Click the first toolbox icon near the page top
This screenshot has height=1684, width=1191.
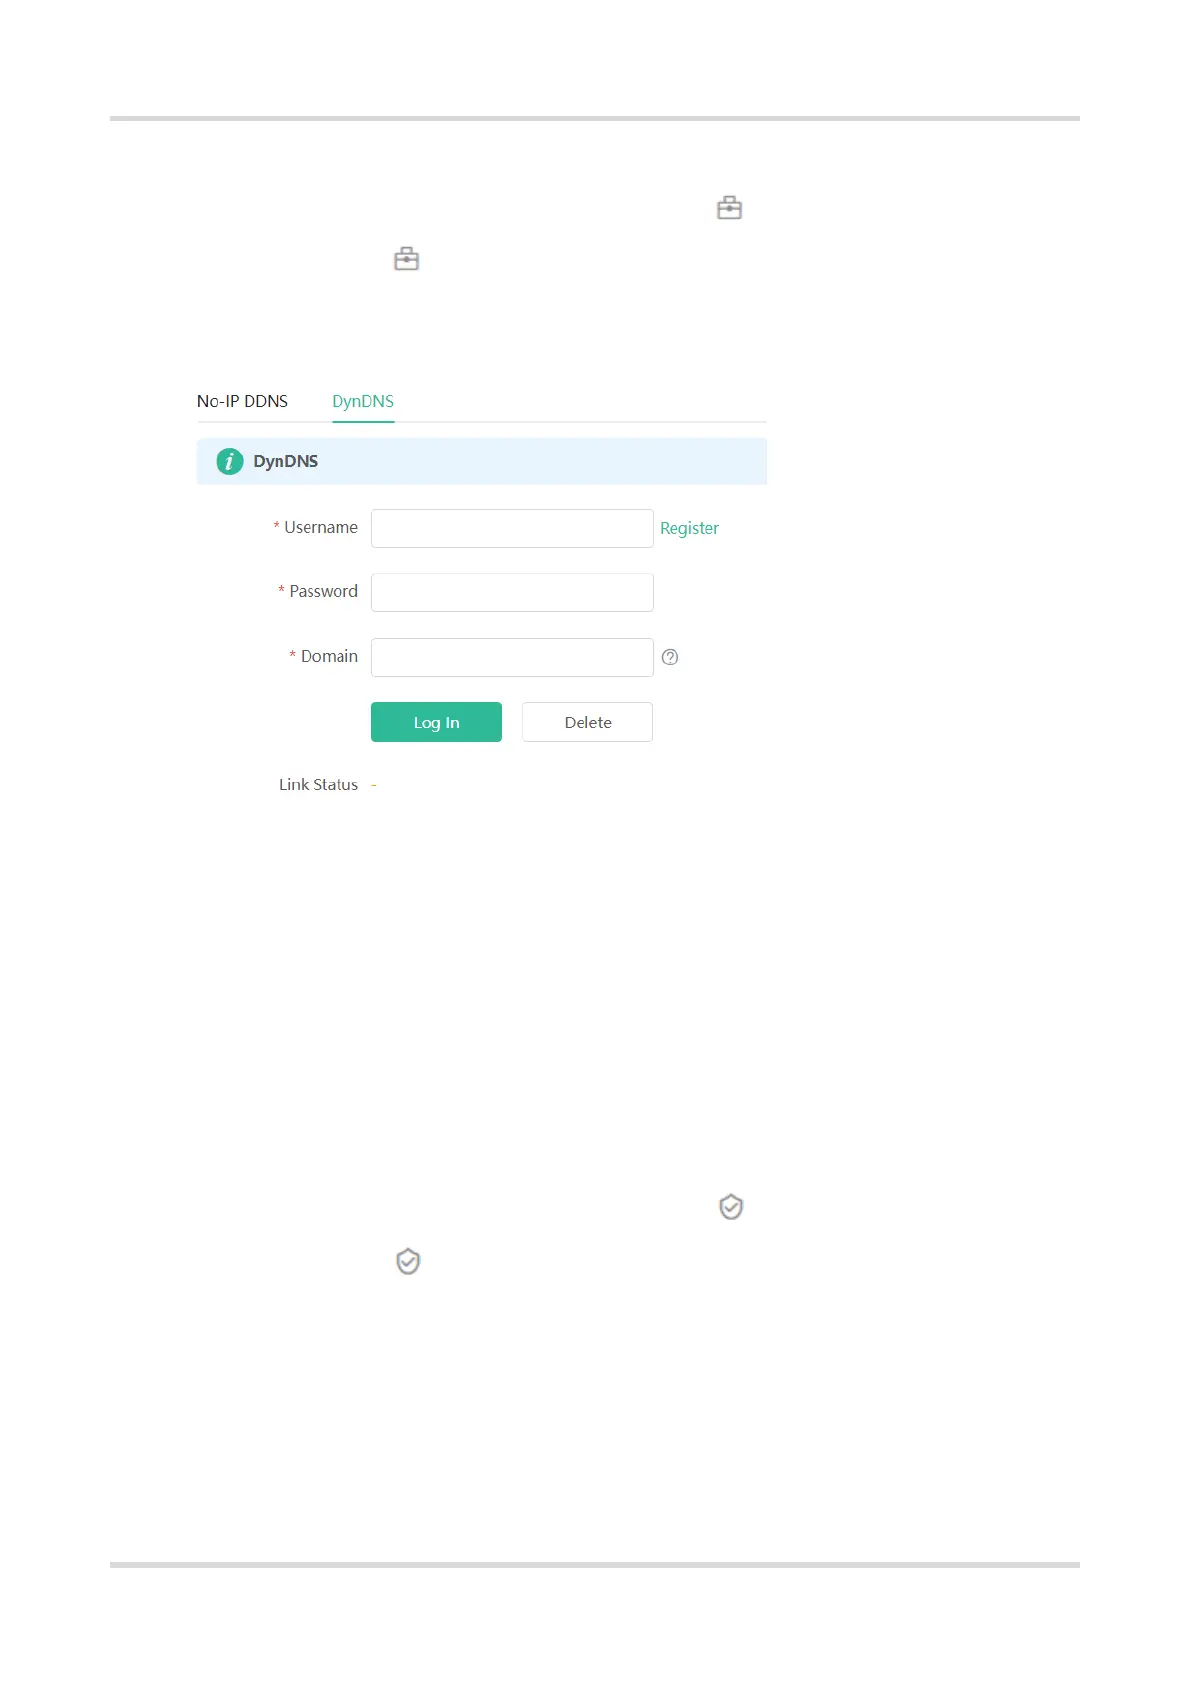coord(729,208)
